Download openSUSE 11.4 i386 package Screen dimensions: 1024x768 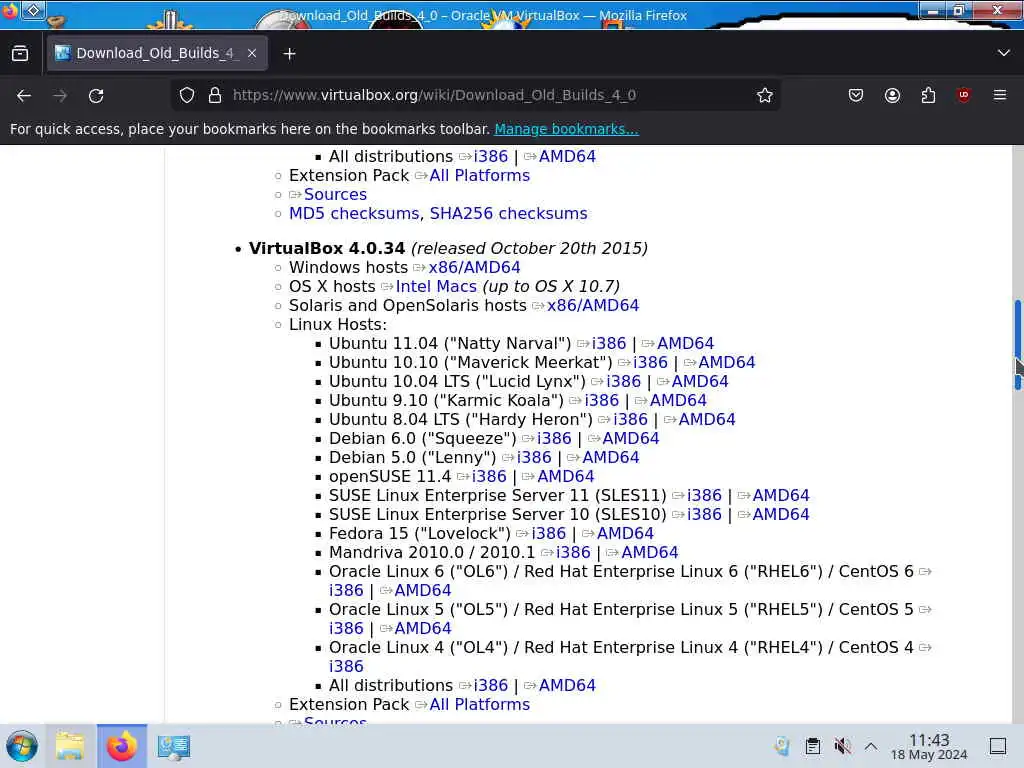pos(489,477)
